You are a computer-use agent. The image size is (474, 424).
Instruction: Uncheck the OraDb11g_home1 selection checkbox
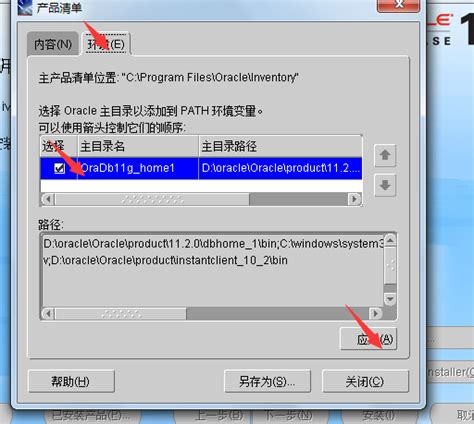pyautogui.click(x=60, y=168)
